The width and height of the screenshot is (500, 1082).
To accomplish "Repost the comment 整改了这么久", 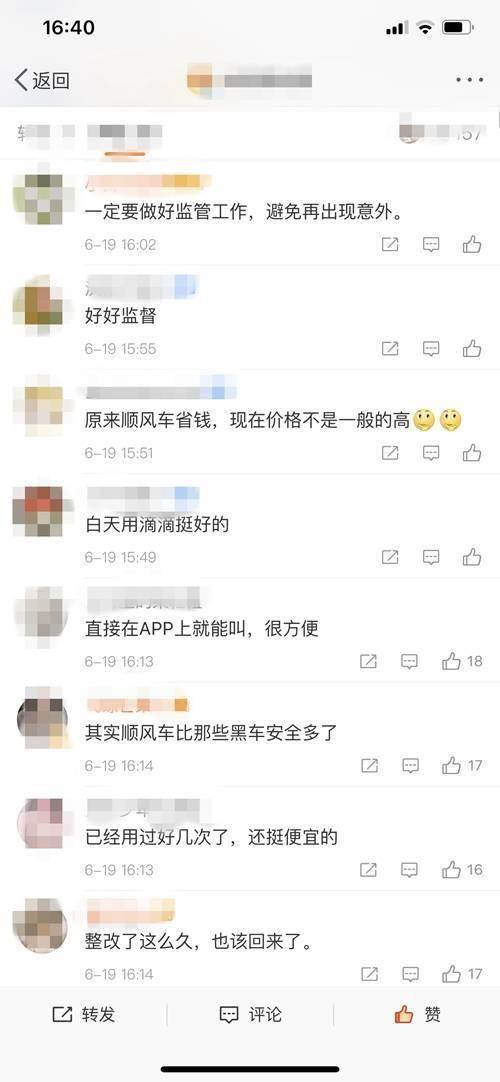I will [370, 974].
